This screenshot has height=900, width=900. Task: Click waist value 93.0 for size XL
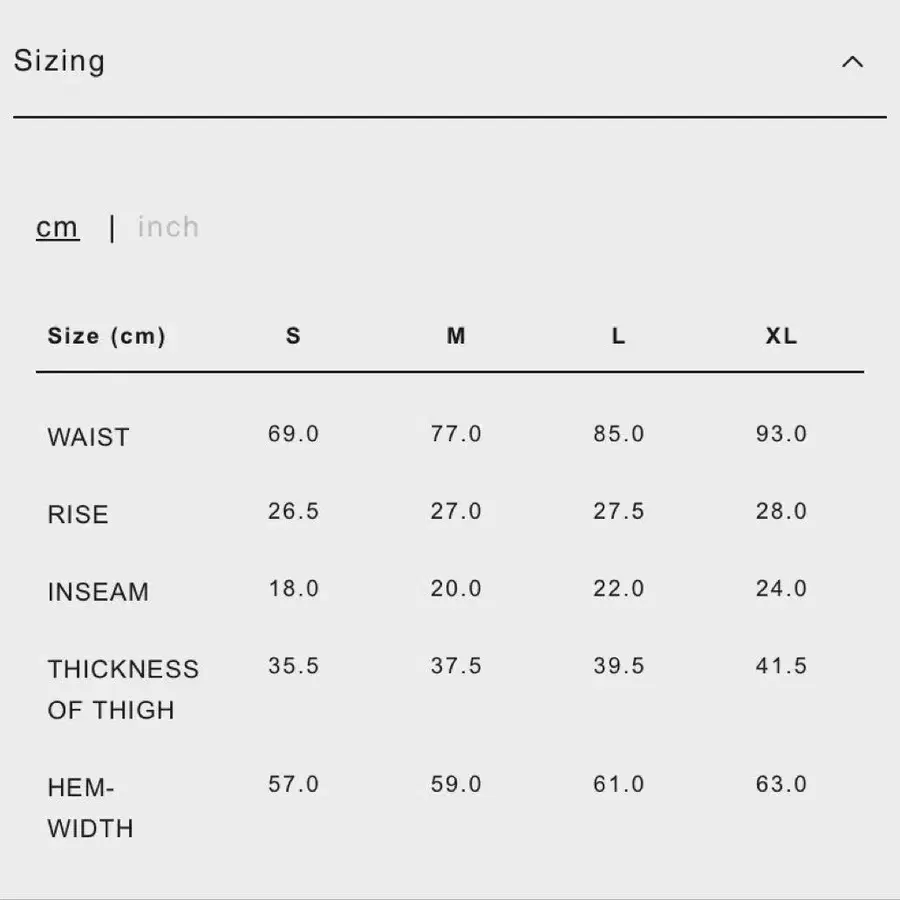coord(781,434)
